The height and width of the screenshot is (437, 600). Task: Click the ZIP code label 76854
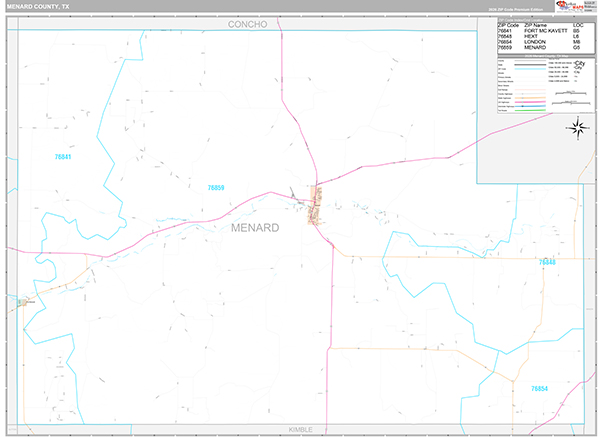click(x=539, y=388)
